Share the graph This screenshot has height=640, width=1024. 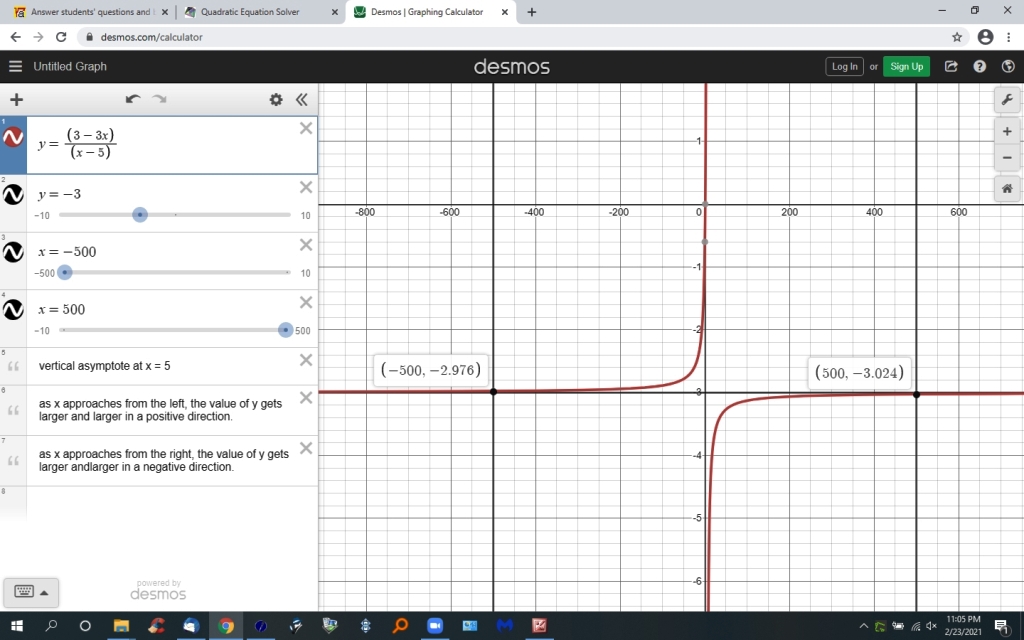[951, 66]
